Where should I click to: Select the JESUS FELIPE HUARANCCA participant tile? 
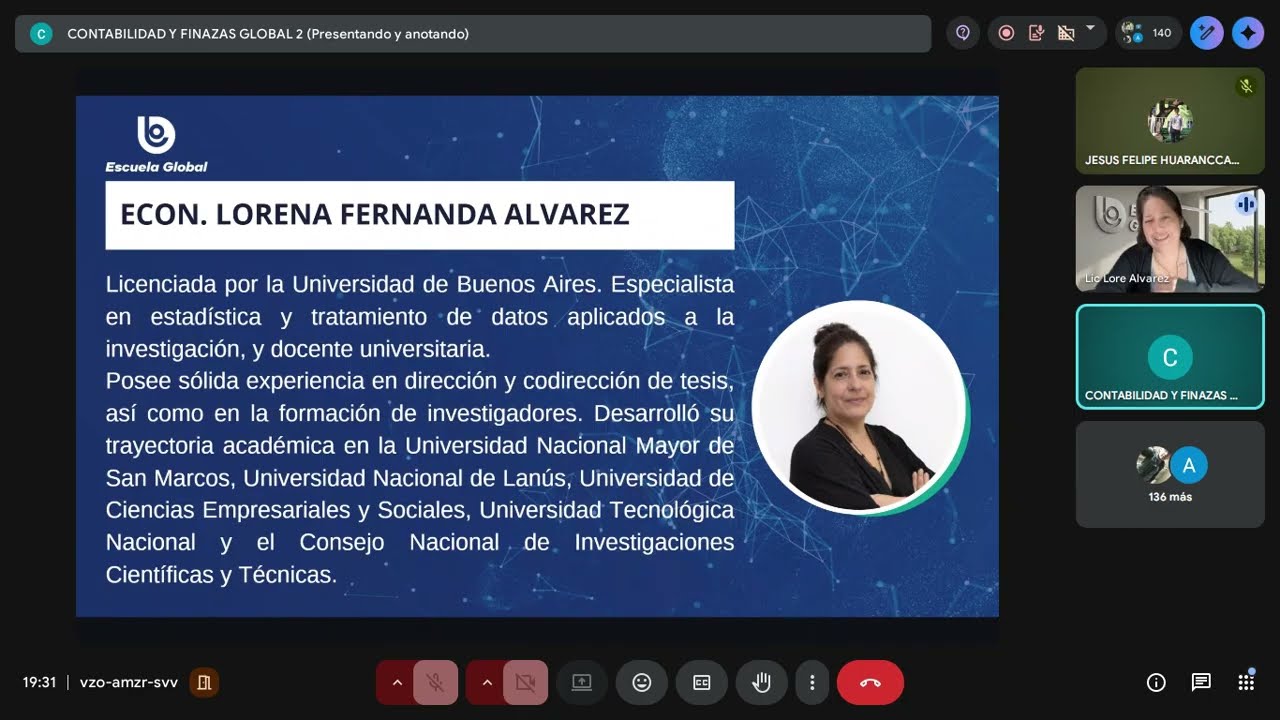tap(1170, 121)
